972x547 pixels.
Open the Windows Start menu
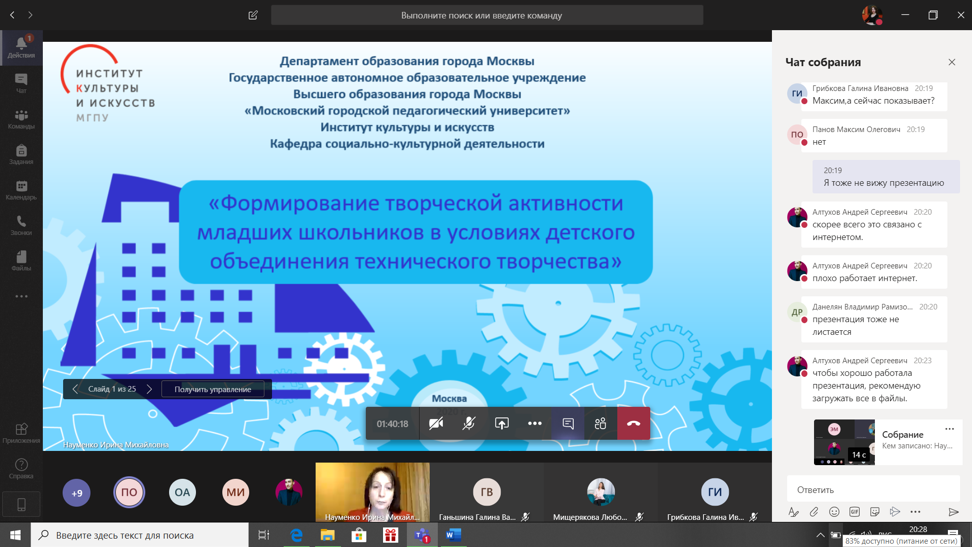15,535
